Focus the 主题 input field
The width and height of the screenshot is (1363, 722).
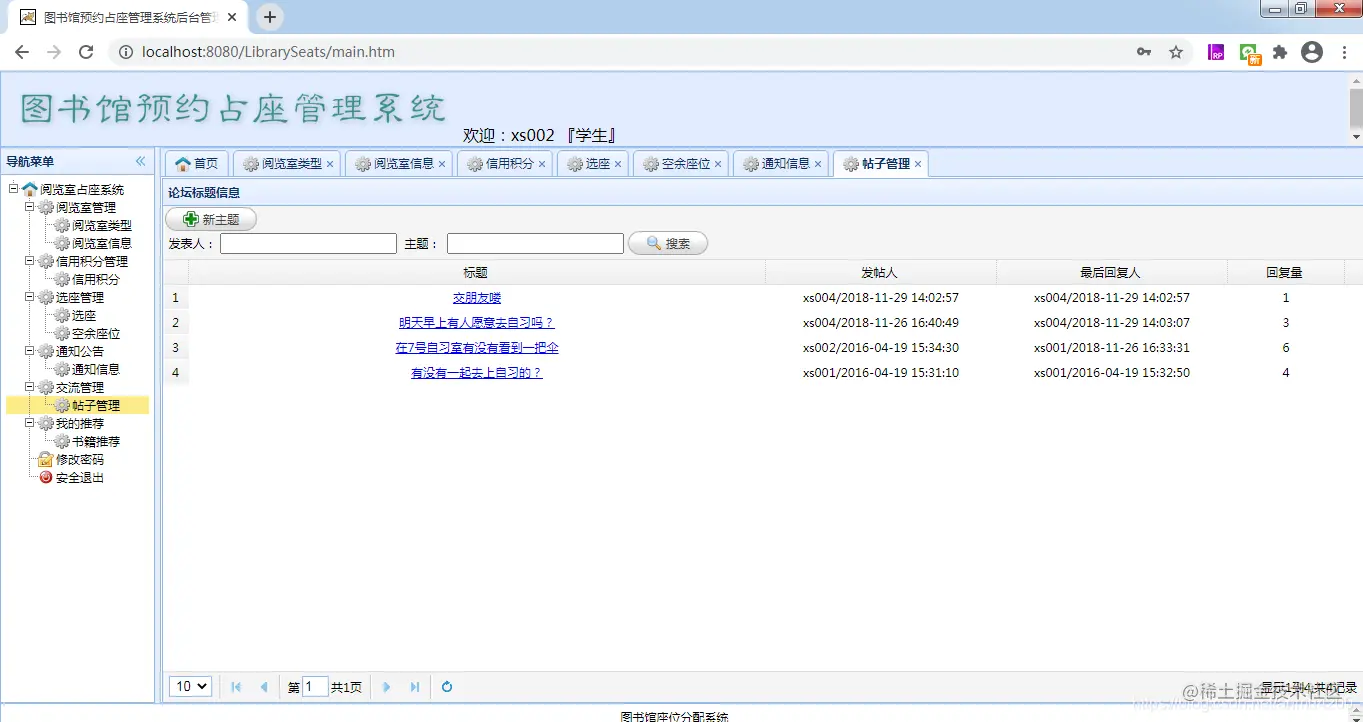(535, 244)
